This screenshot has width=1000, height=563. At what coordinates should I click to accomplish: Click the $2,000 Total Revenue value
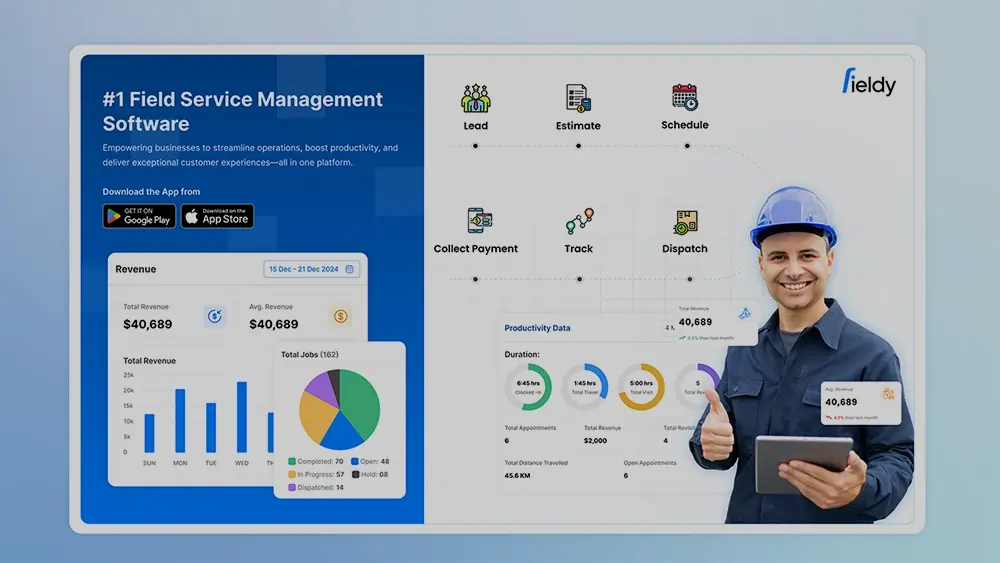click(595, 441)
